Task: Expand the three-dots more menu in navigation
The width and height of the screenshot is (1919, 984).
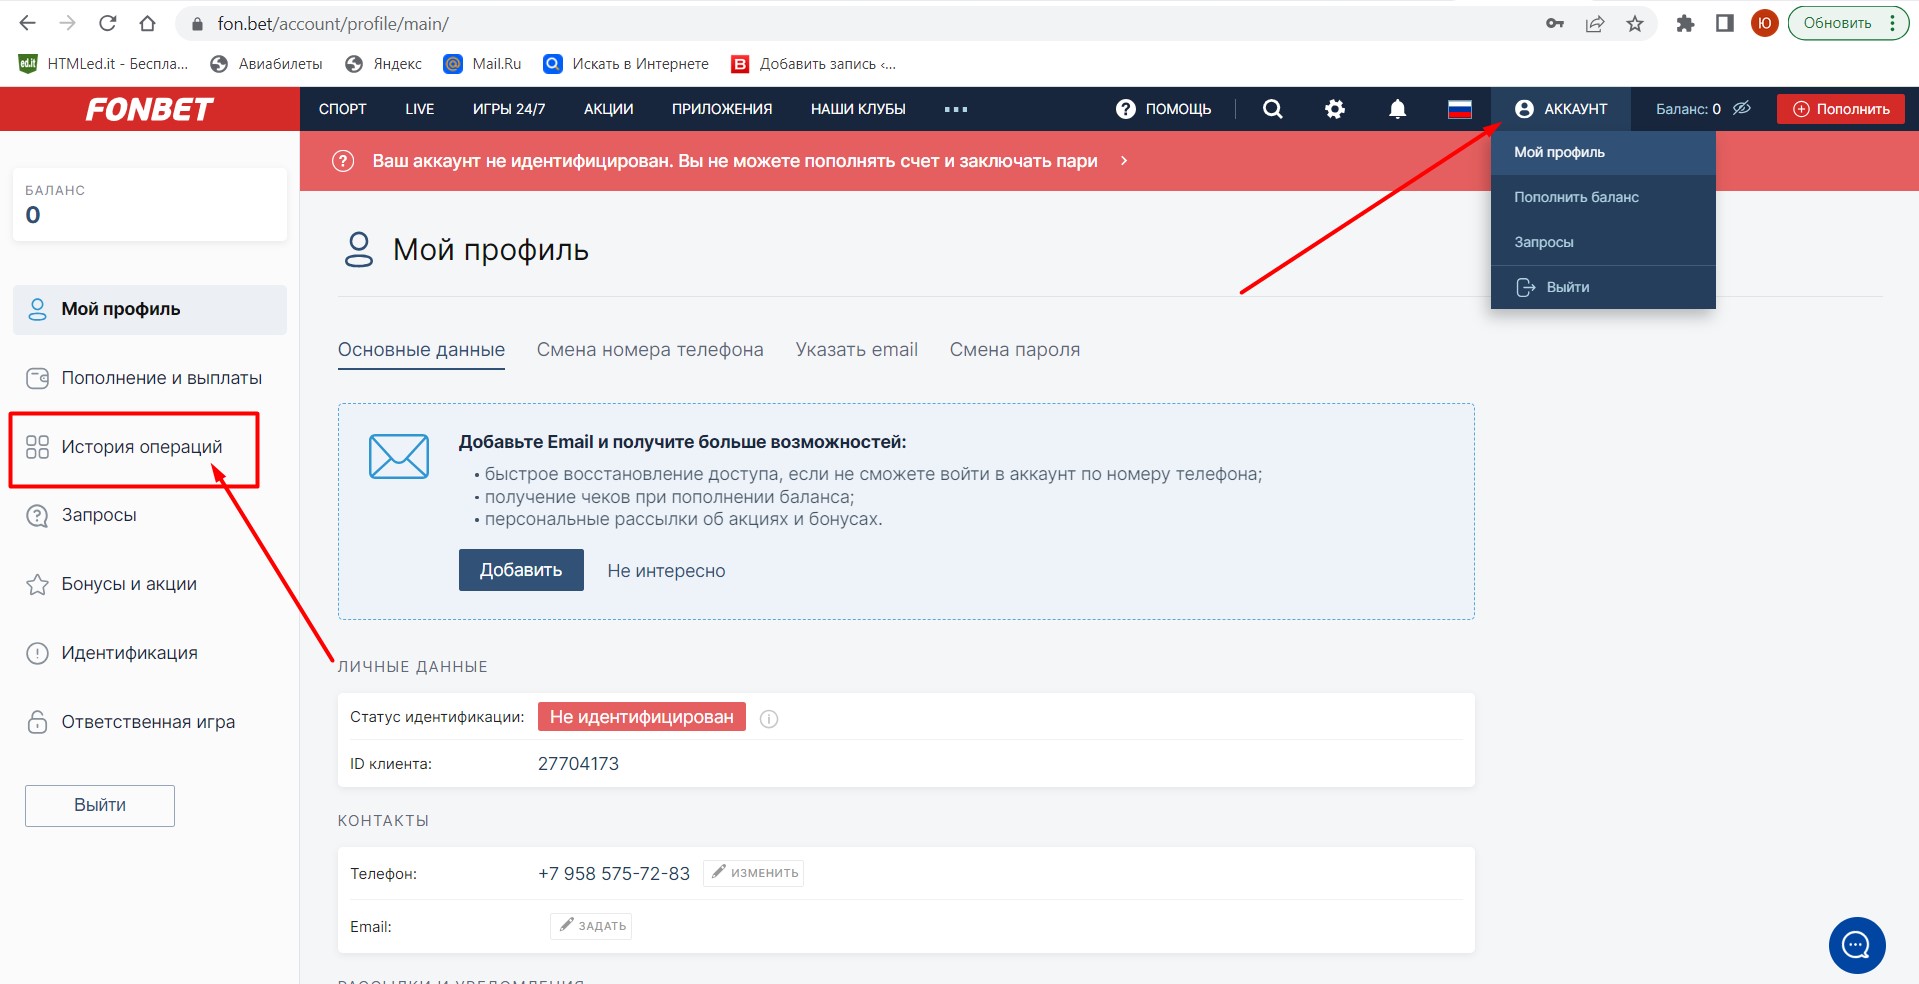Action: [x=955, y=109]
